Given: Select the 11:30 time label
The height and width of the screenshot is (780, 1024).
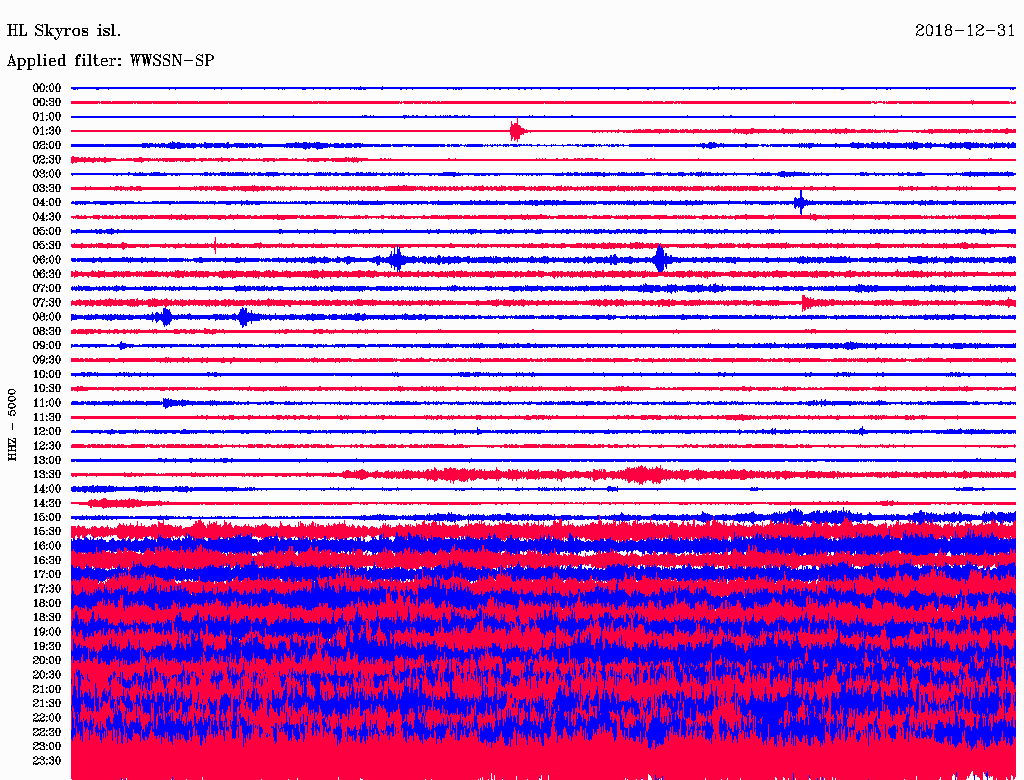Looking at the screenshot, I should (47, 417).
